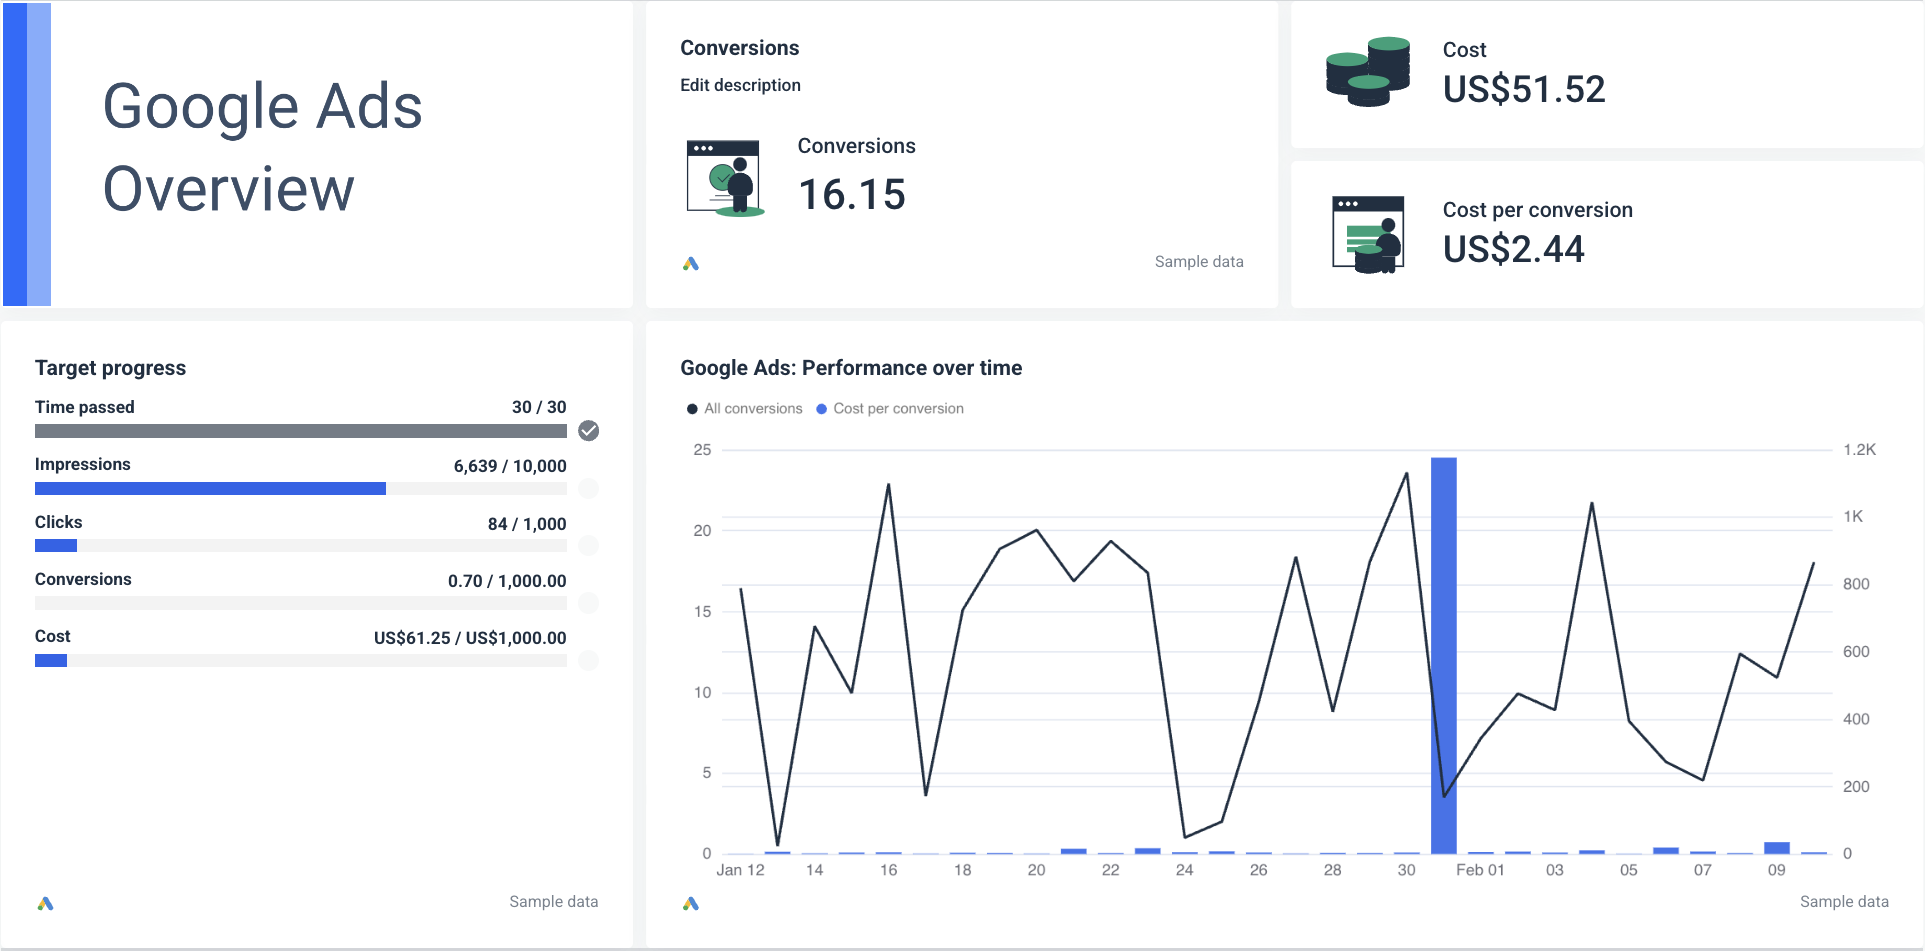Click the Feb 01 axis label
The width and height of the screenshot is (1925, 951).
point(1480,871)
